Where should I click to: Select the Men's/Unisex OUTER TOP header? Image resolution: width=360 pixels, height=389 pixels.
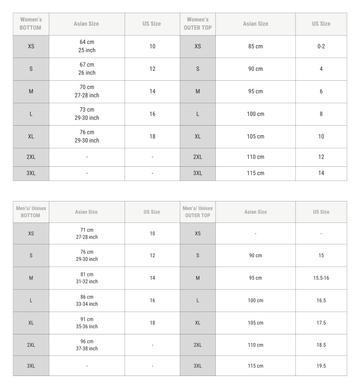click(x=198, y=212)
